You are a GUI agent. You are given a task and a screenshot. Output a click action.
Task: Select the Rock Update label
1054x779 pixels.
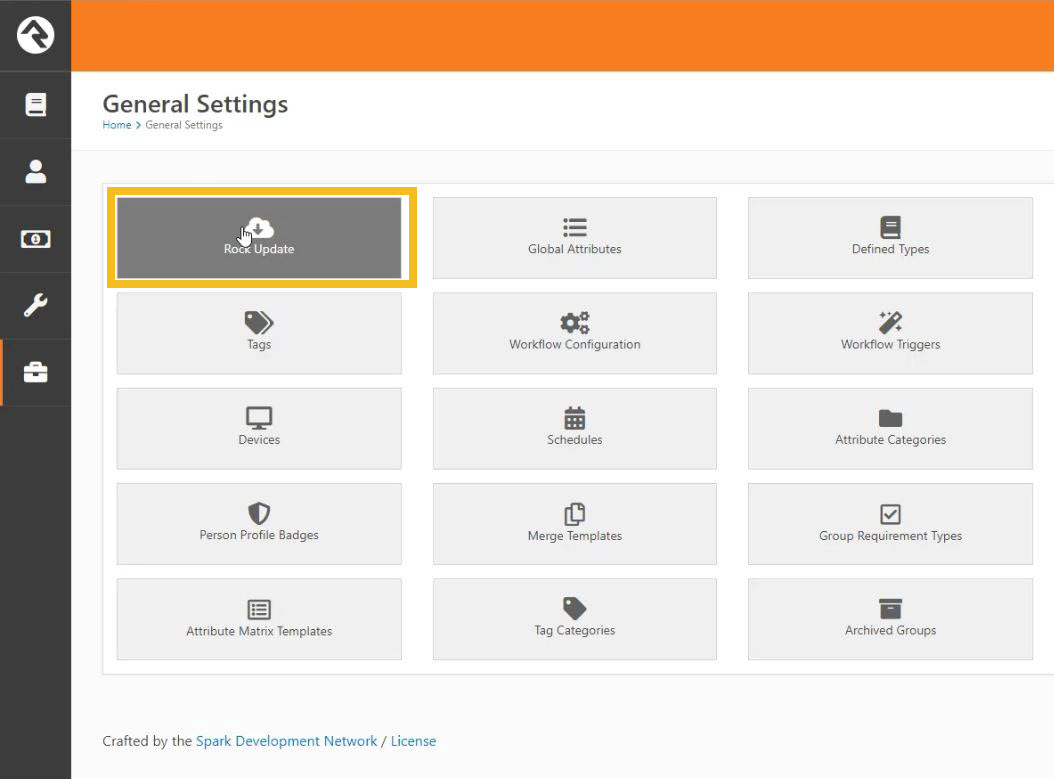[259, 249]
